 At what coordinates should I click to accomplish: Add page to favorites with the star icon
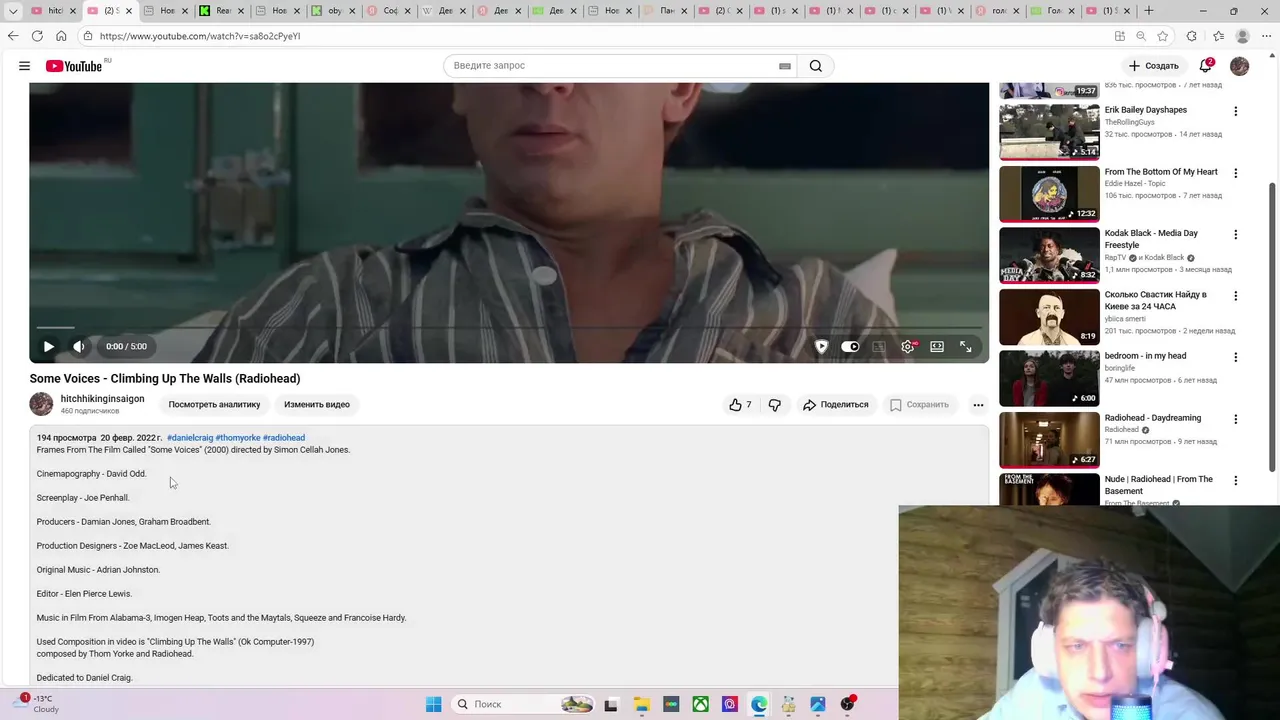coord(1163,36)
